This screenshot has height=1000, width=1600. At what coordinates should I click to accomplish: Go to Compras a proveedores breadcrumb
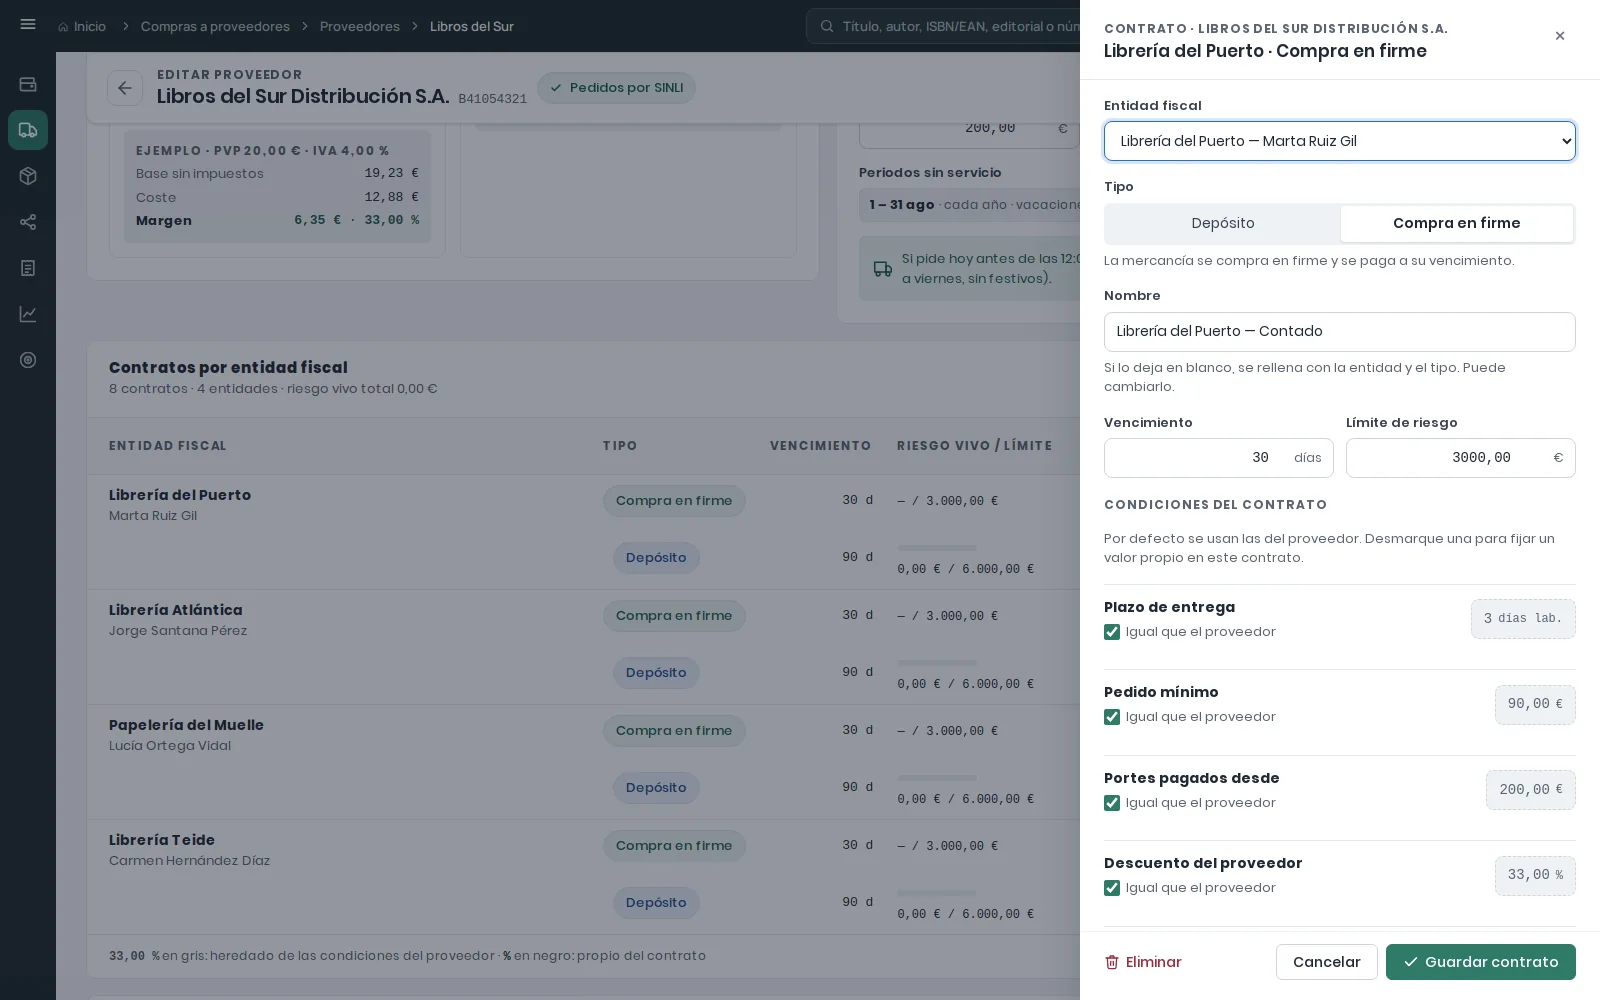point(215,27)
